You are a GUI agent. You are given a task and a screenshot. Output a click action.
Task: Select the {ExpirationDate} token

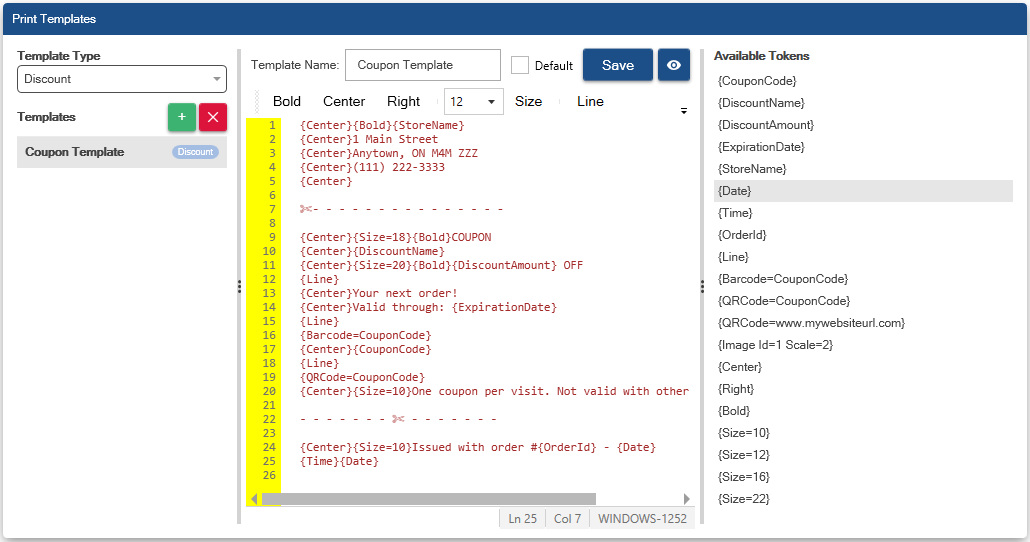(x=761, y=147)
